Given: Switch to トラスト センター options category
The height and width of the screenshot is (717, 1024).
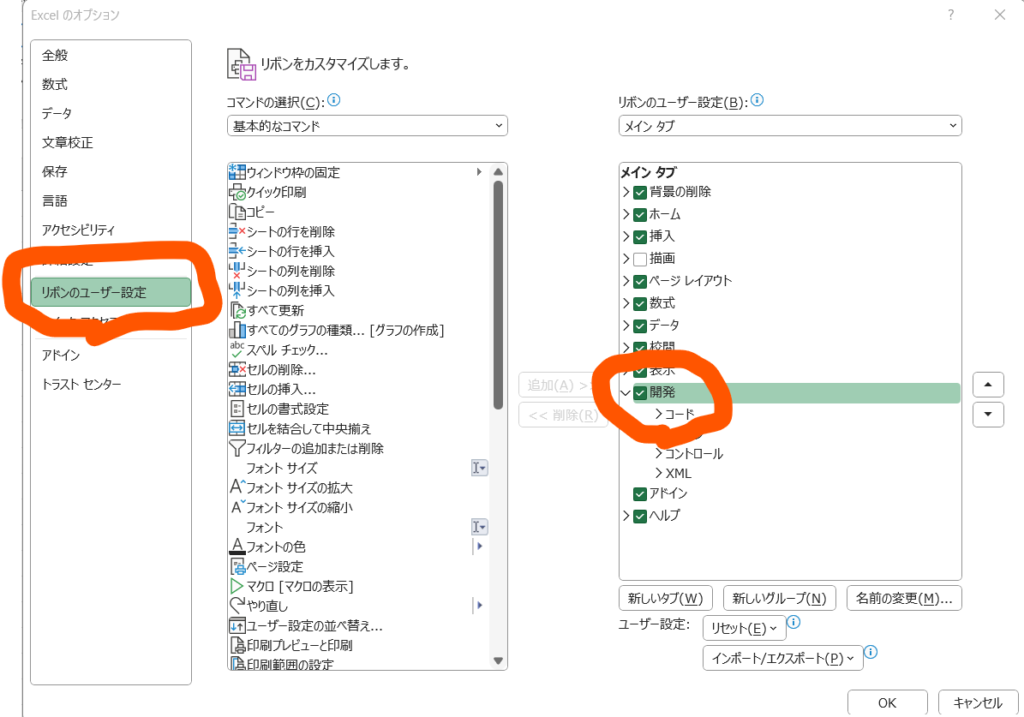Looking at the screenshot, I should click(x=80, y=384).
